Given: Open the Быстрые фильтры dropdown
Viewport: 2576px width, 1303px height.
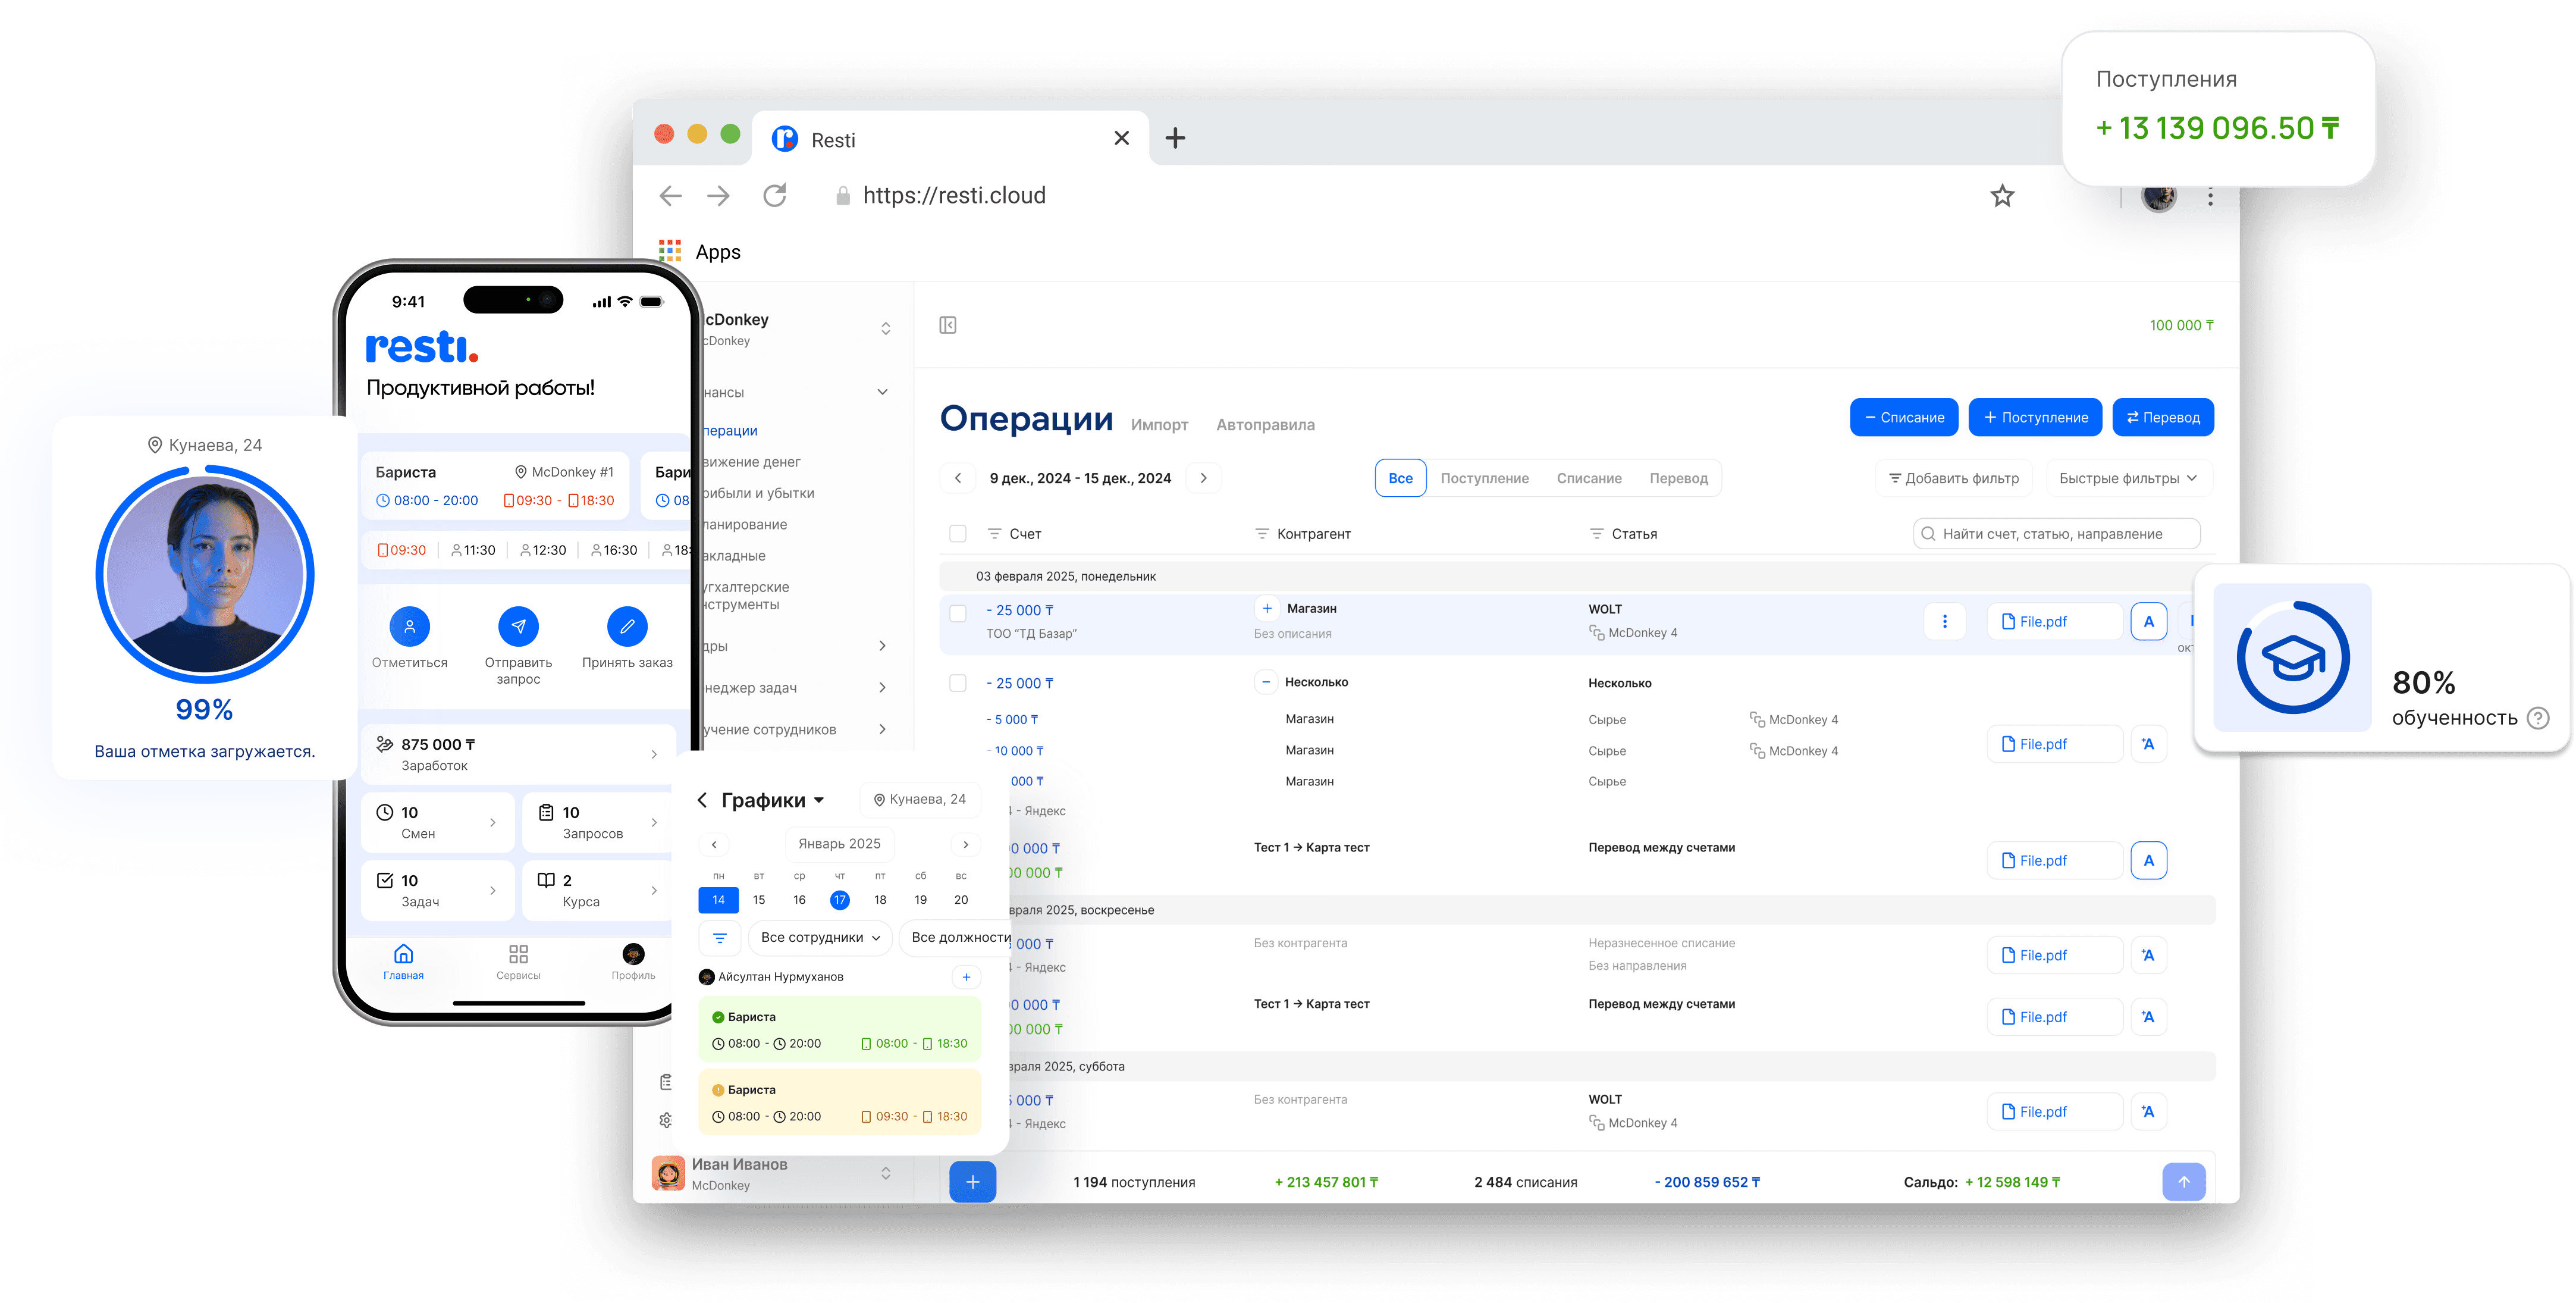Looking at the screenshot, I should [x=2128, y=478].
